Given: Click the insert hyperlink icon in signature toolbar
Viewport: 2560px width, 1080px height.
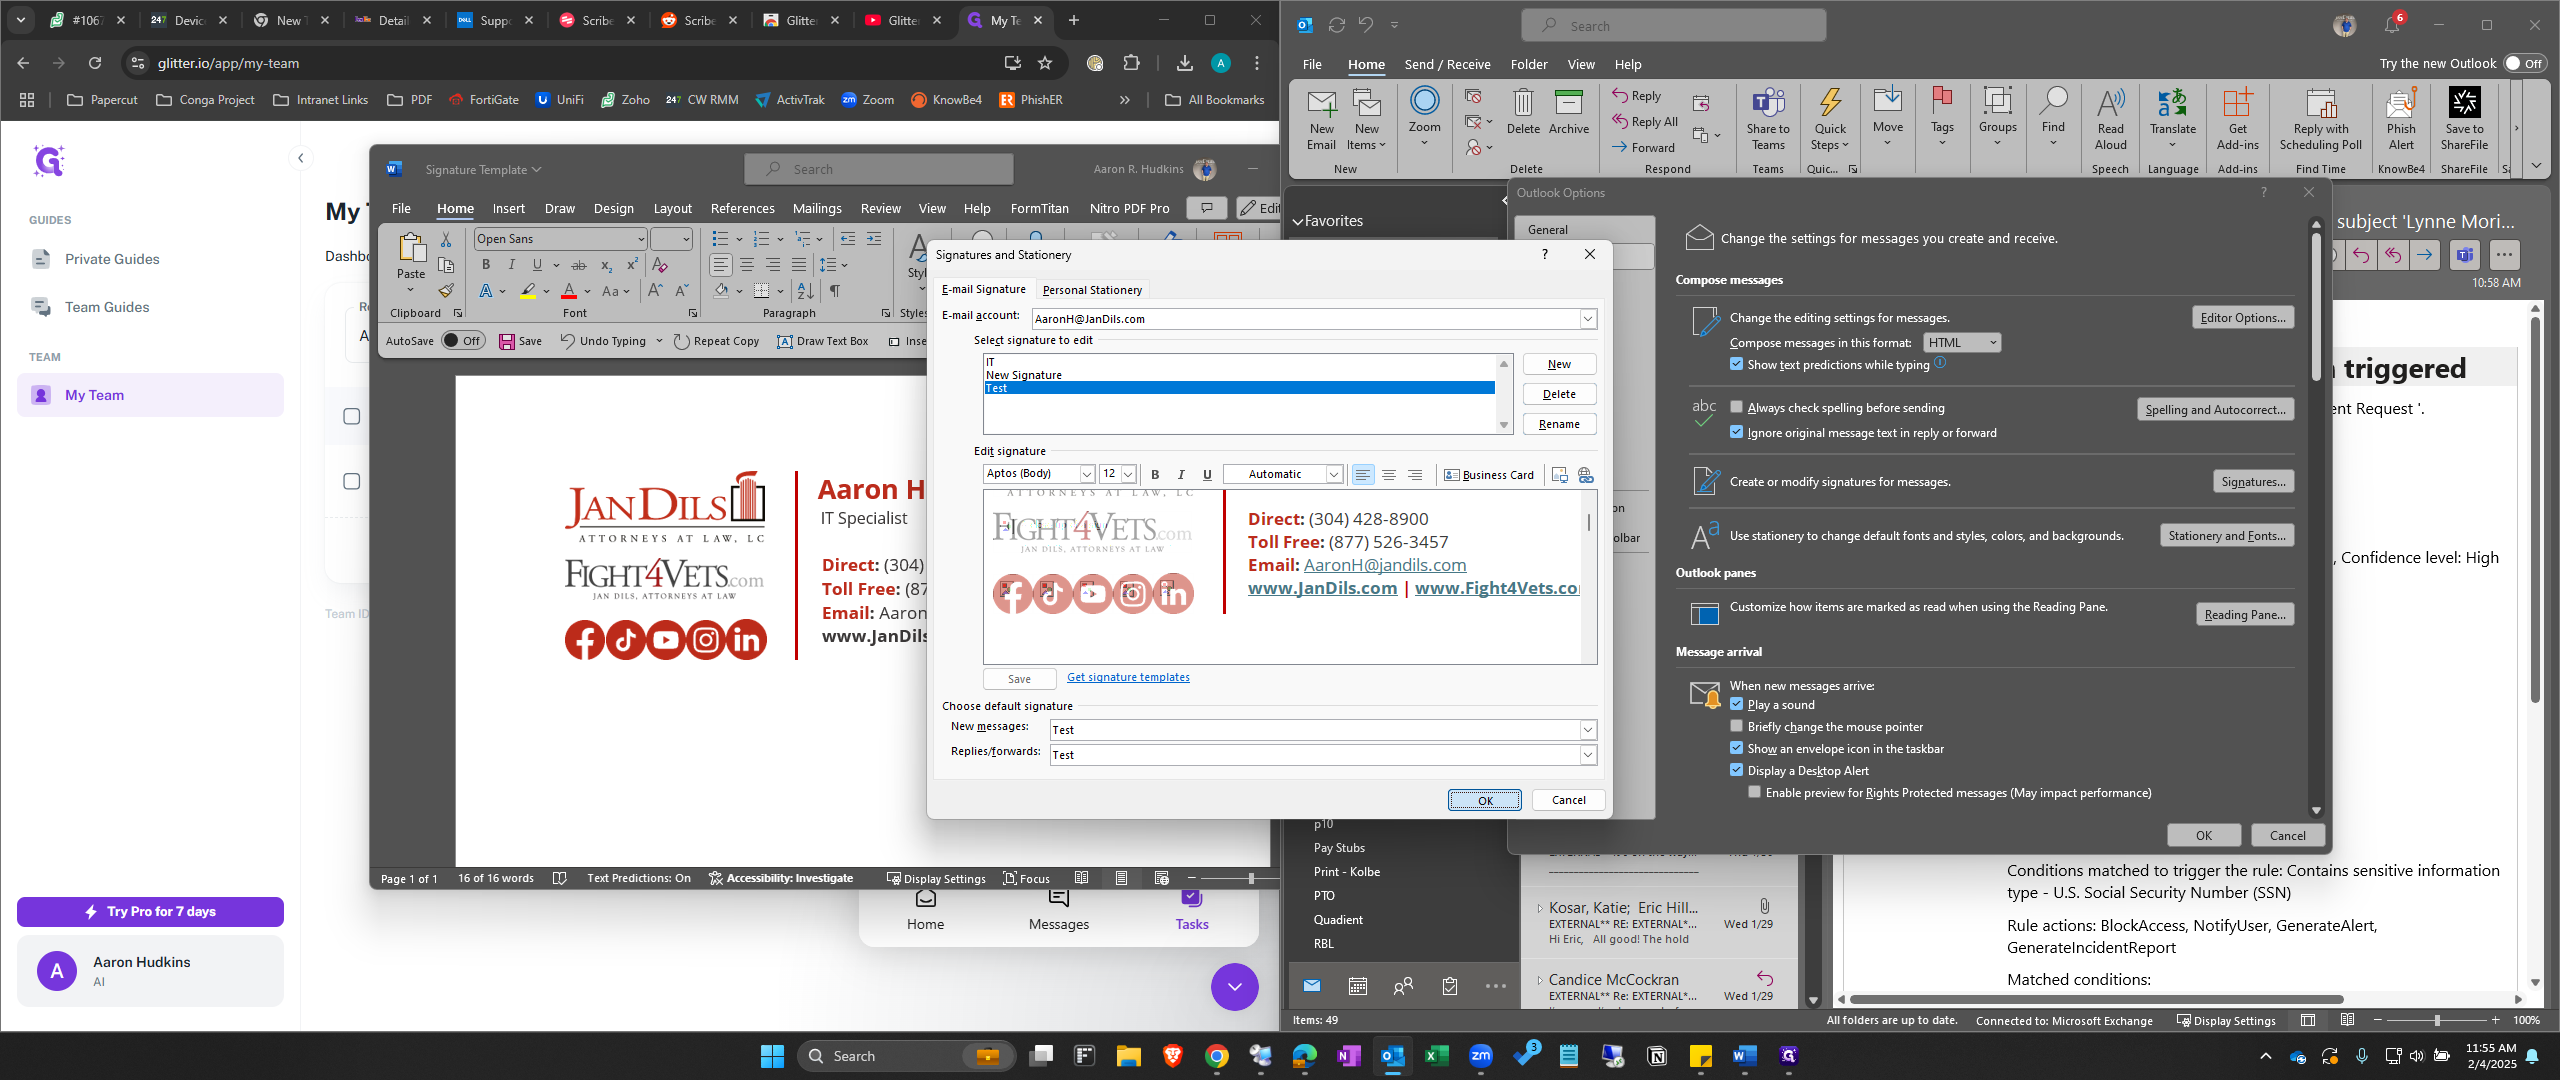Looking at the screenshot, I should tap(1585, 475).
